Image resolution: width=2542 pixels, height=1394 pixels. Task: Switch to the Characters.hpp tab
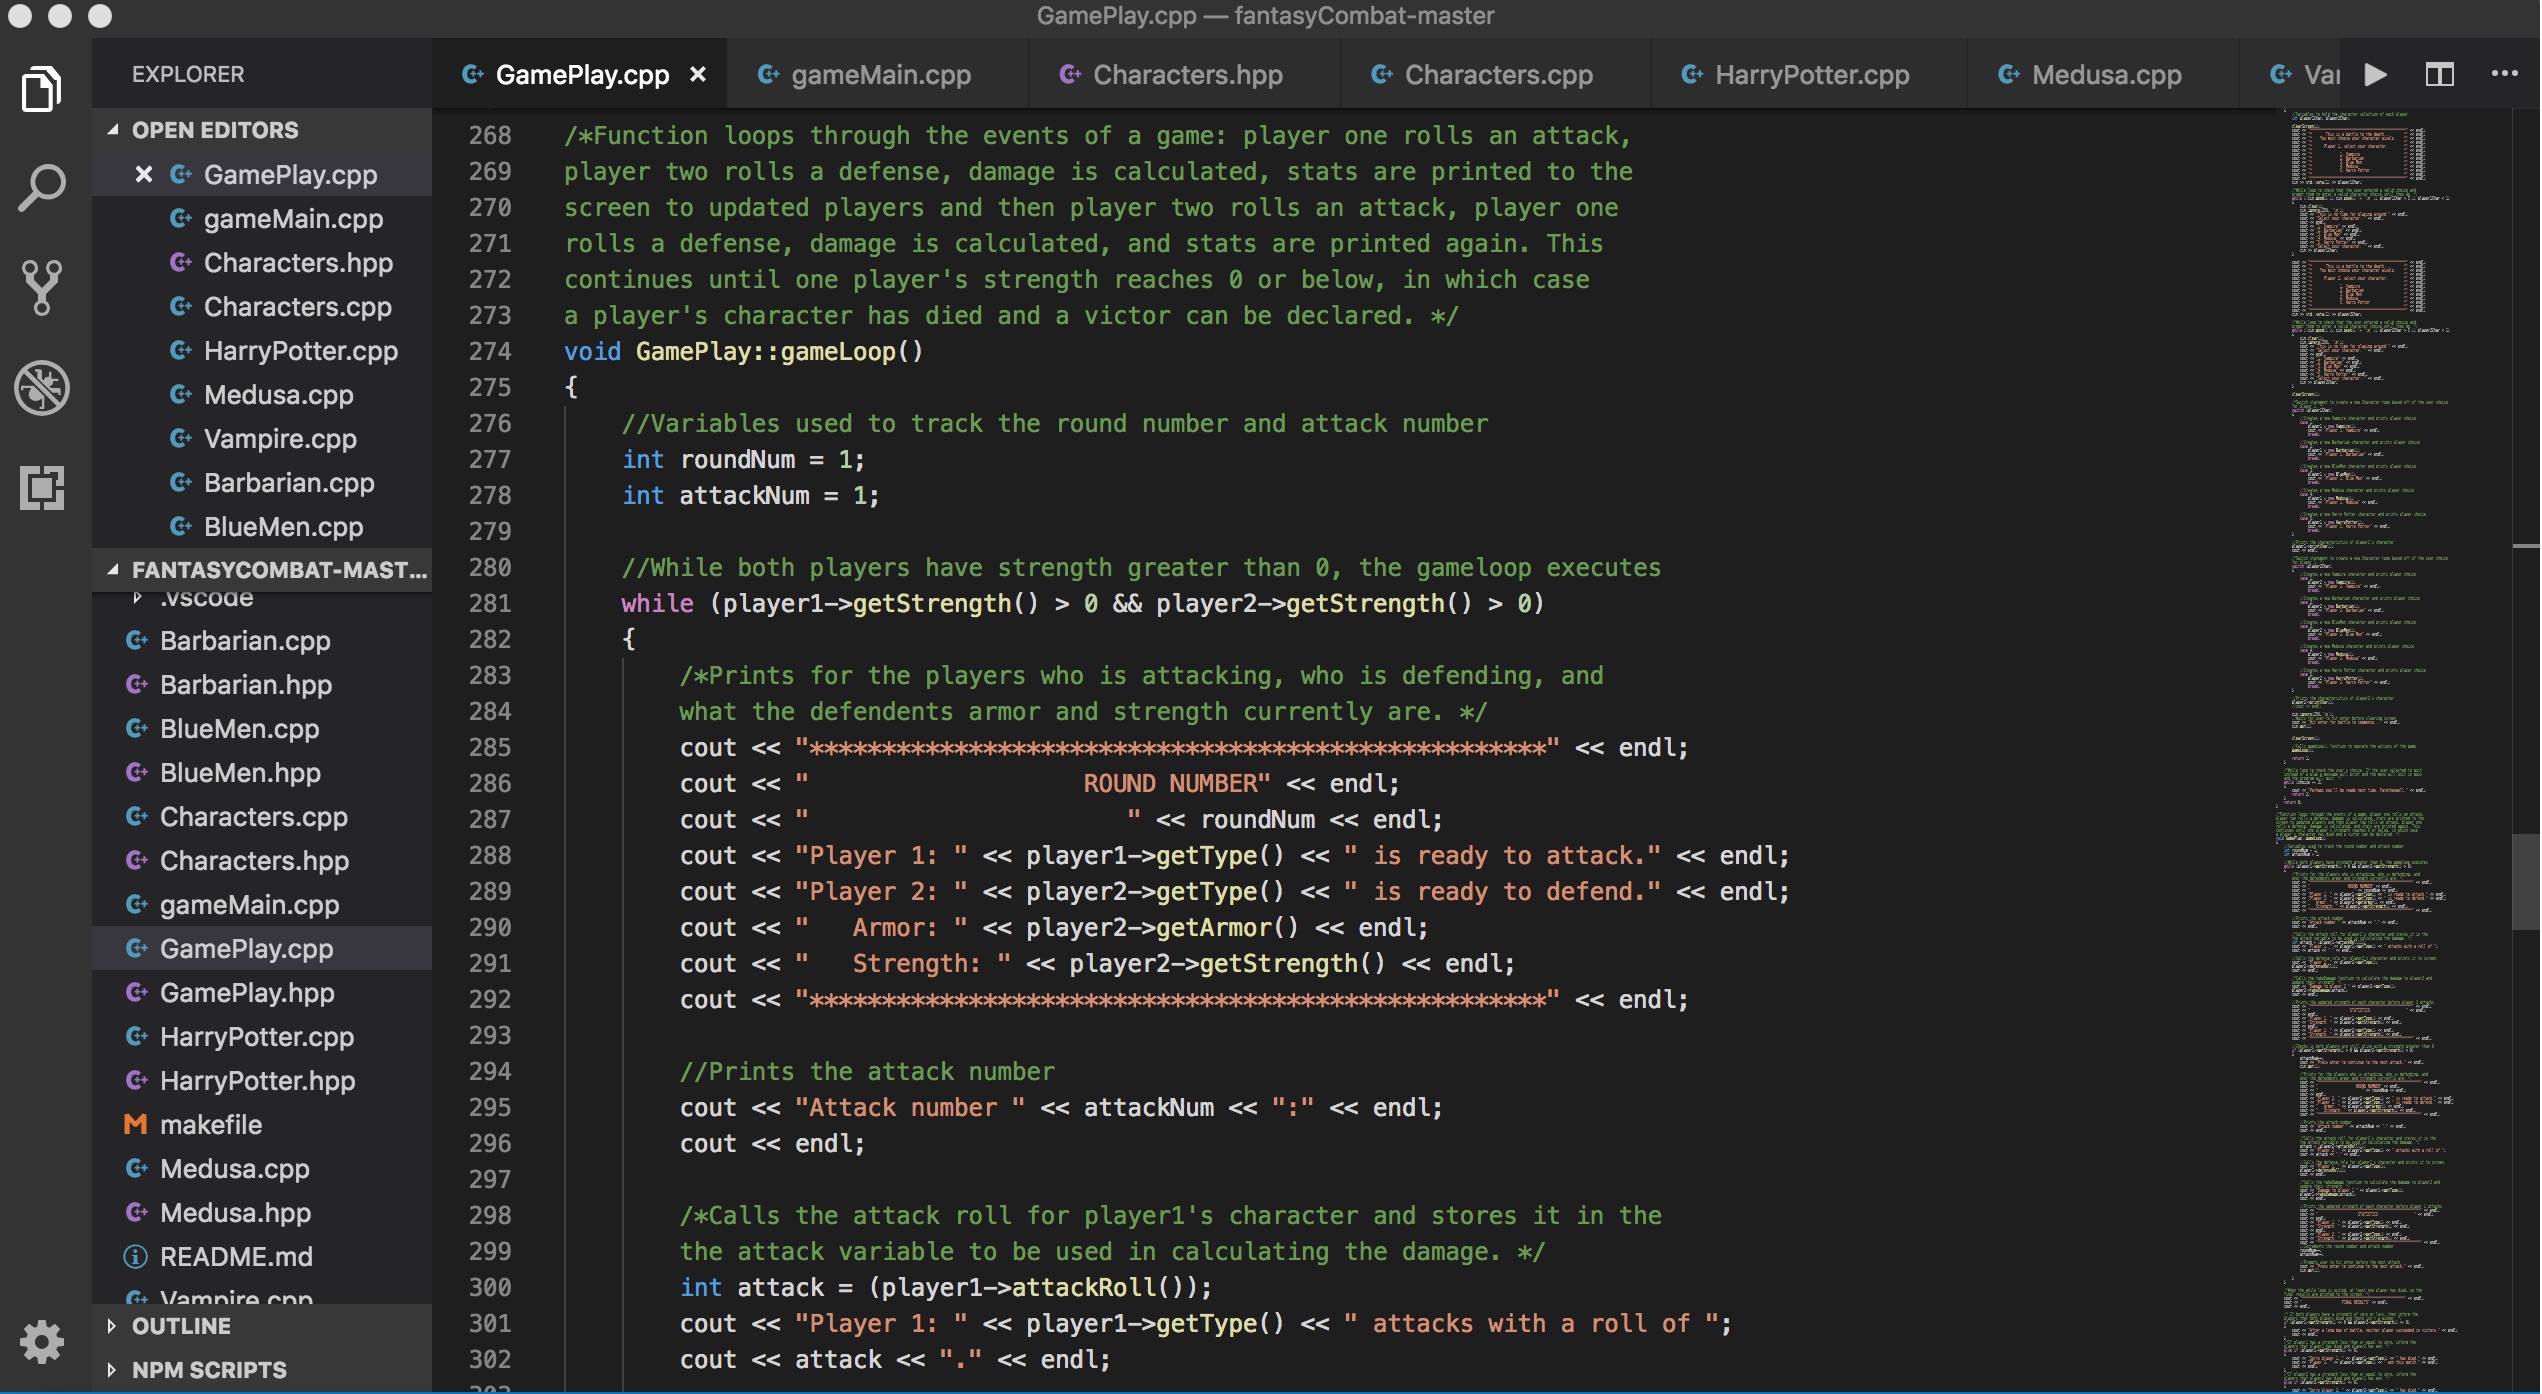point(1186,75)
